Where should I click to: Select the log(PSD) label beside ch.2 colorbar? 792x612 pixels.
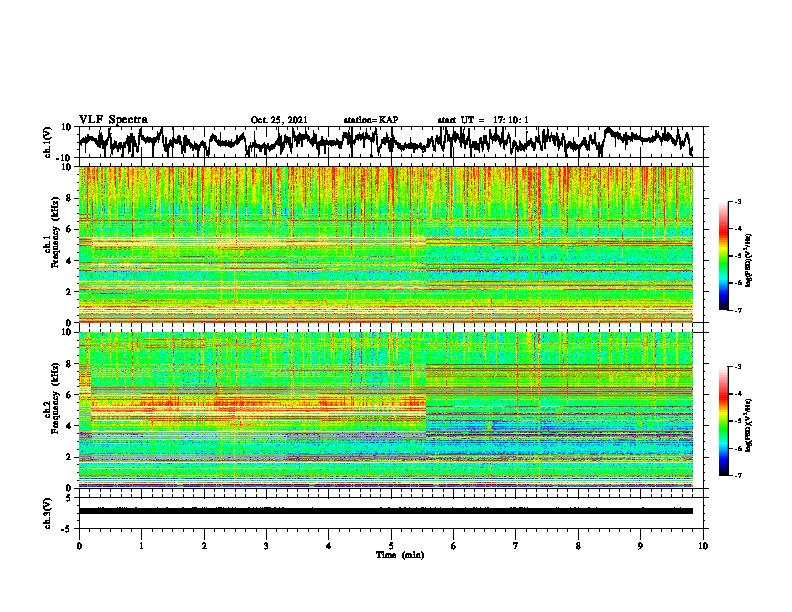pyautogui.click(x=748, y=425)
